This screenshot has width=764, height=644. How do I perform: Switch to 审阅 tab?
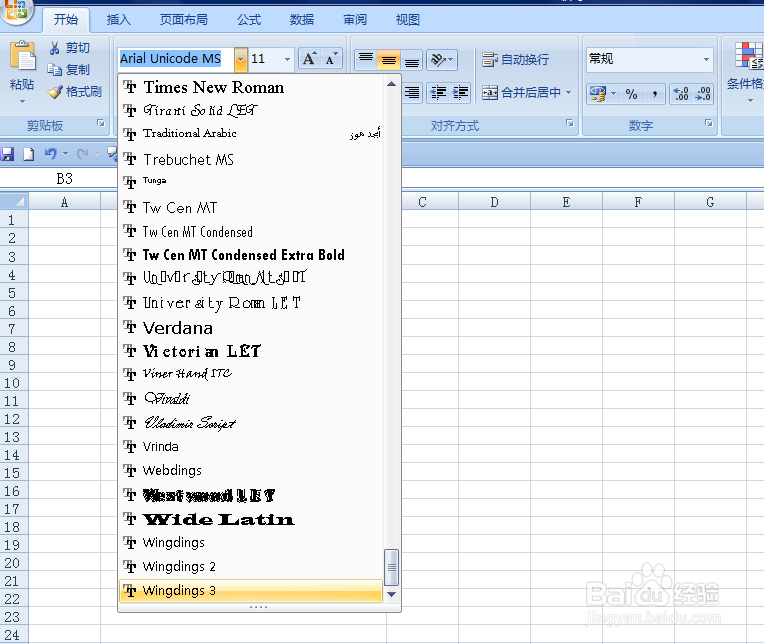tap(355, 19)
